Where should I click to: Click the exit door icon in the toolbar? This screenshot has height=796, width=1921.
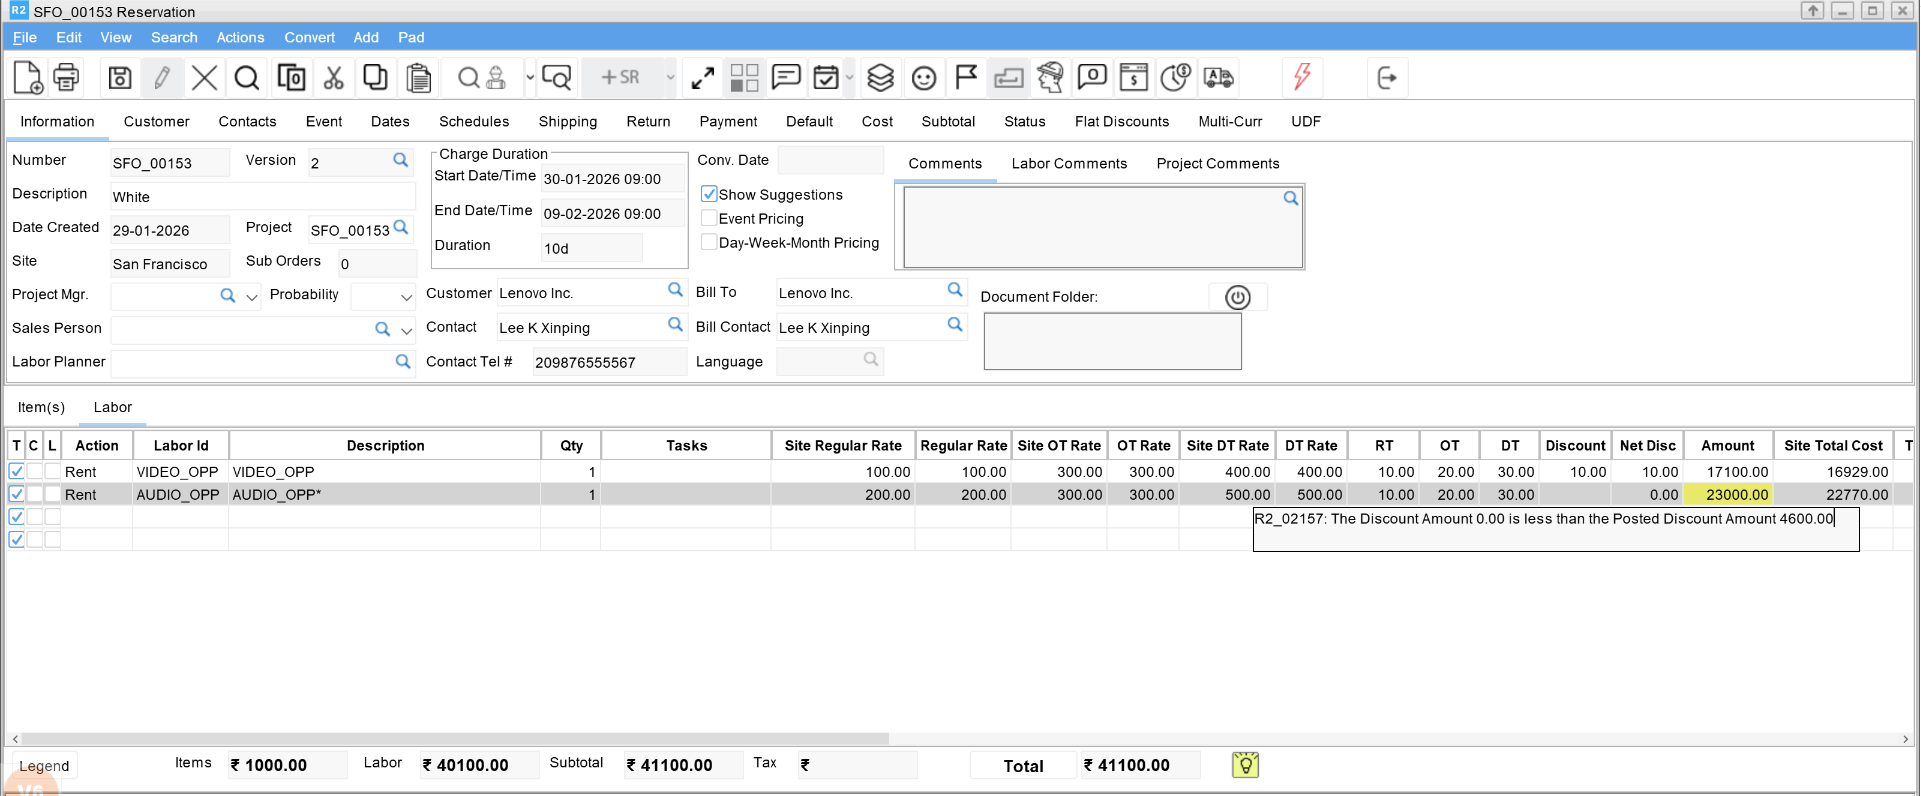pyautogui.click(x=1387, y=77)
